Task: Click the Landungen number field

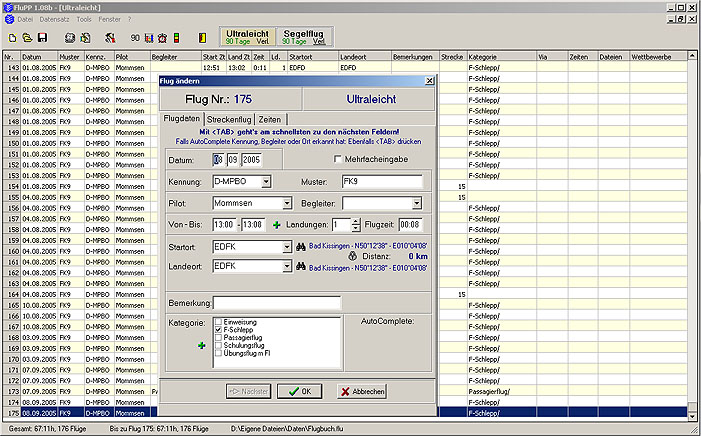Action: [342, 225]
